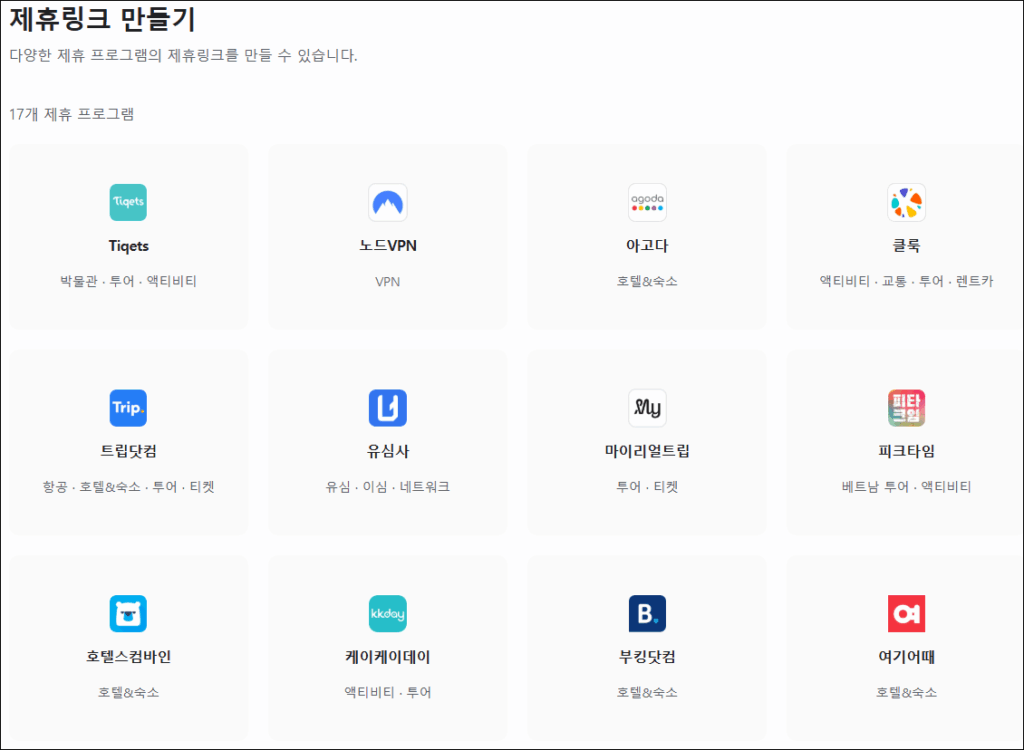Click the 제휴링크 만들기 page heading
Screen dimensions: 1024x750
(103, 18)
